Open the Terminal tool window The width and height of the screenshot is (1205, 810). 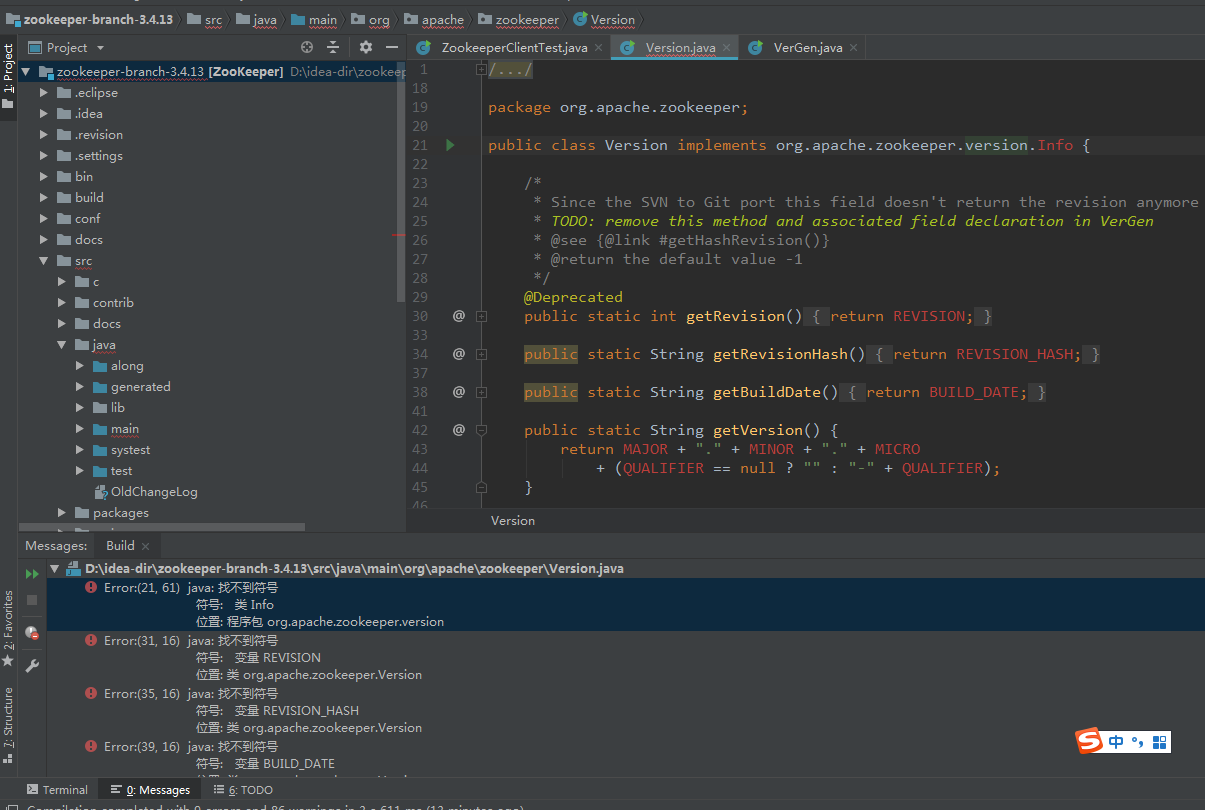(57, 790)
